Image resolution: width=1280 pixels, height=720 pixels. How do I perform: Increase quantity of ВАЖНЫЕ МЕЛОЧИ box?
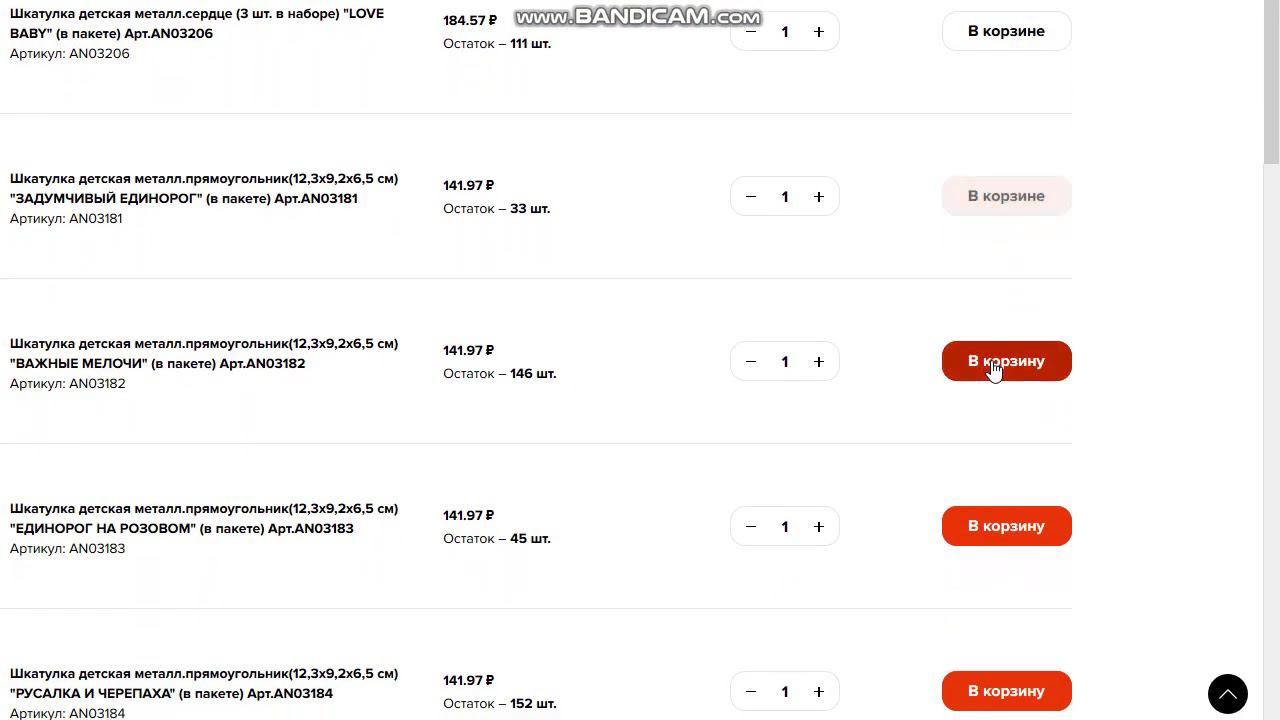(x=818, y=362)
